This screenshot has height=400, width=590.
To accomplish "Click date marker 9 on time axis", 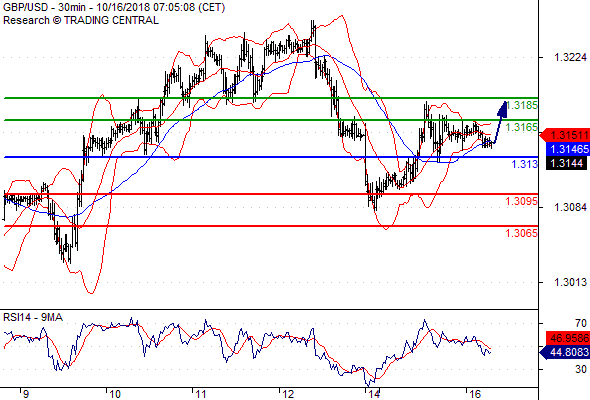I will point(25,394).
